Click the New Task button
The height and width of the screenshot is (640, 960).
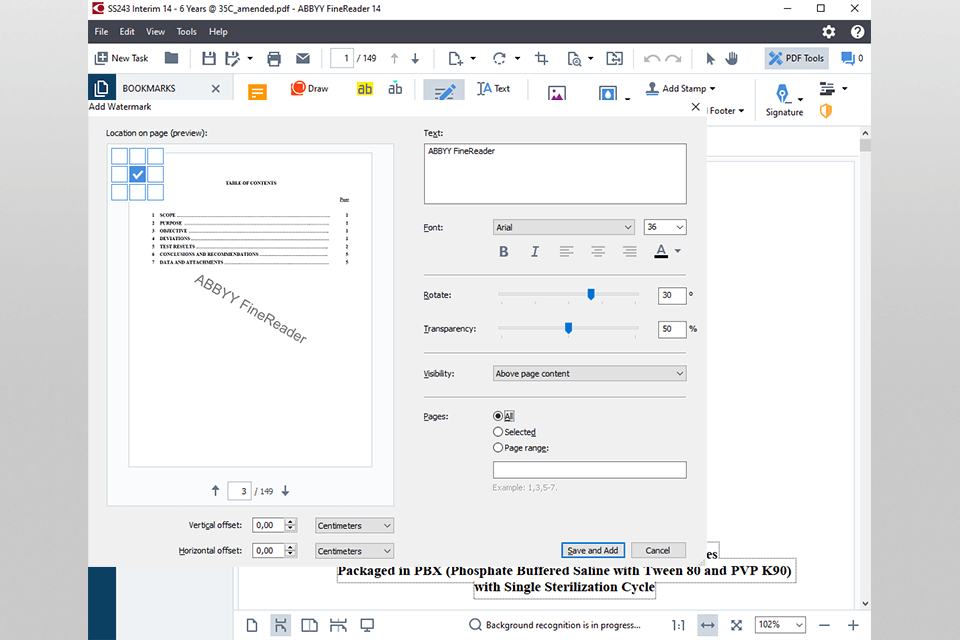(121, 58)
